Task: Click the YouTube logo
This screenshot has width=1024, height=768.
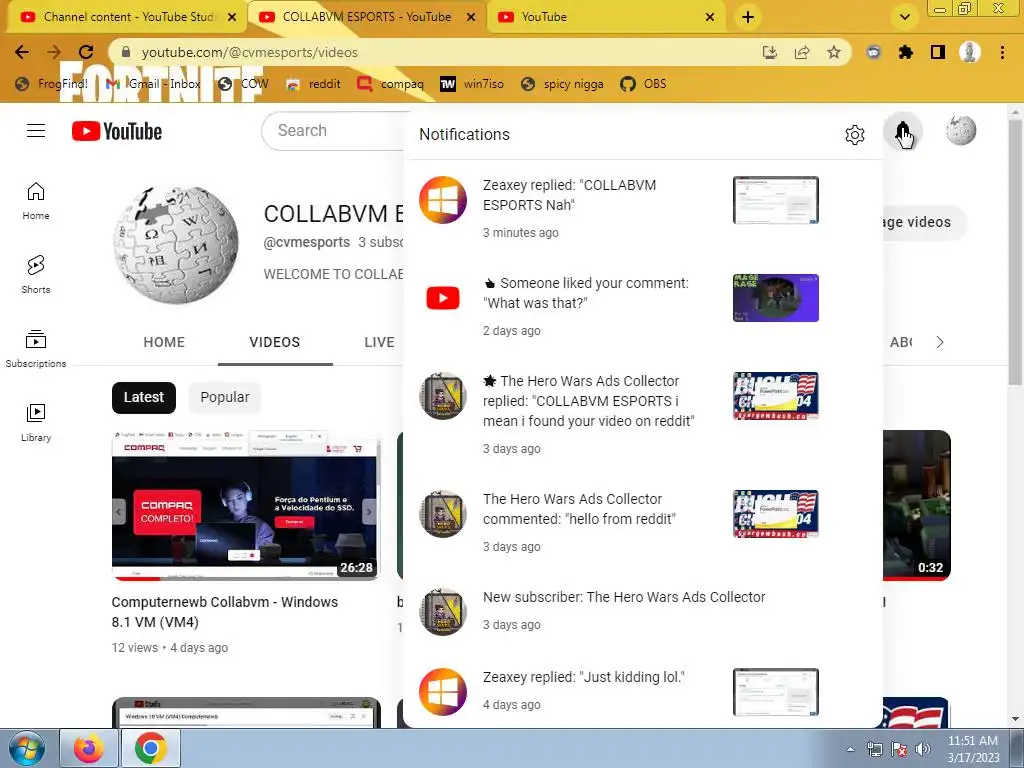Action: pos(117,131)
